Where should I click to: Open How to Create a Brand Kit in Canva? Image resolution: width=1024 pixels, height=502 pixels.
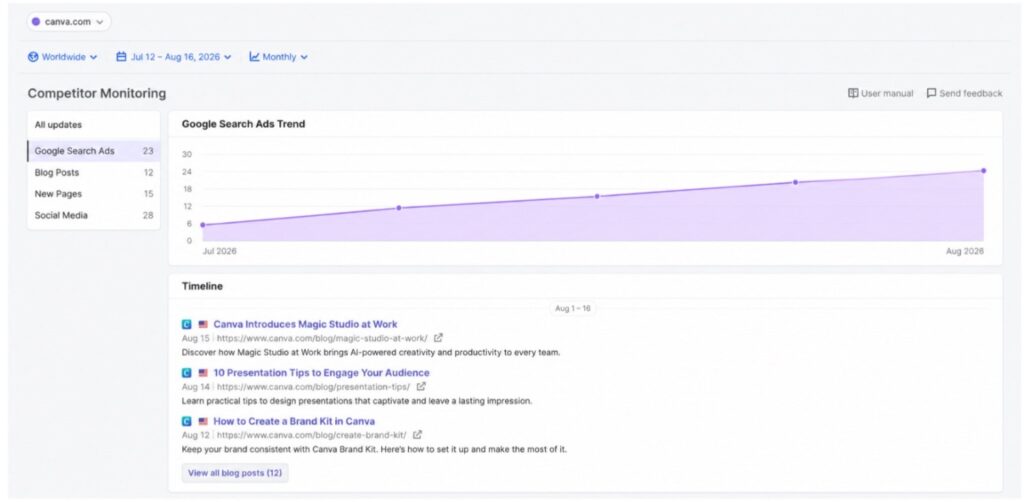click(294, 421)
